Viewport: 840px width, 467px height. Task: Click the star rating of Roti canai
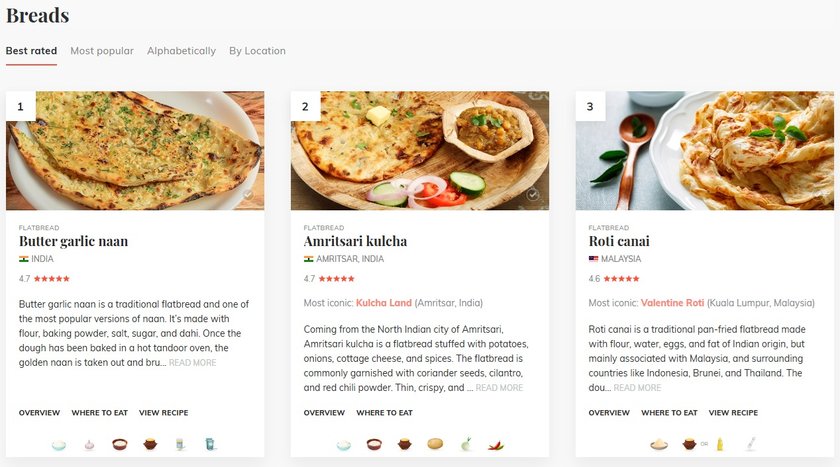click(621, 279)
